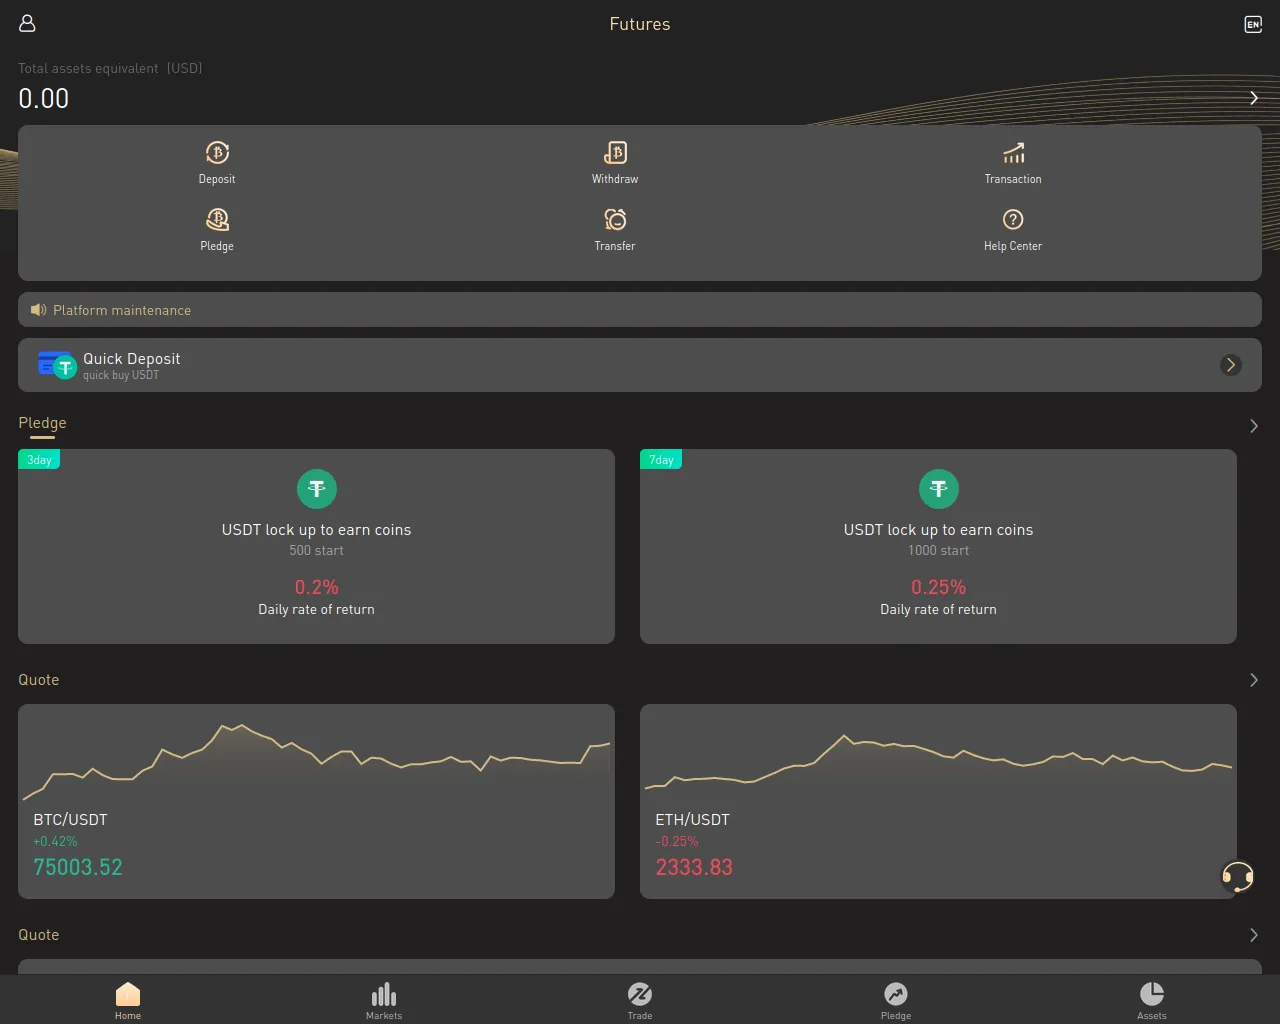Select the 3day USDT lock-up pledge card

pos(316,546)
